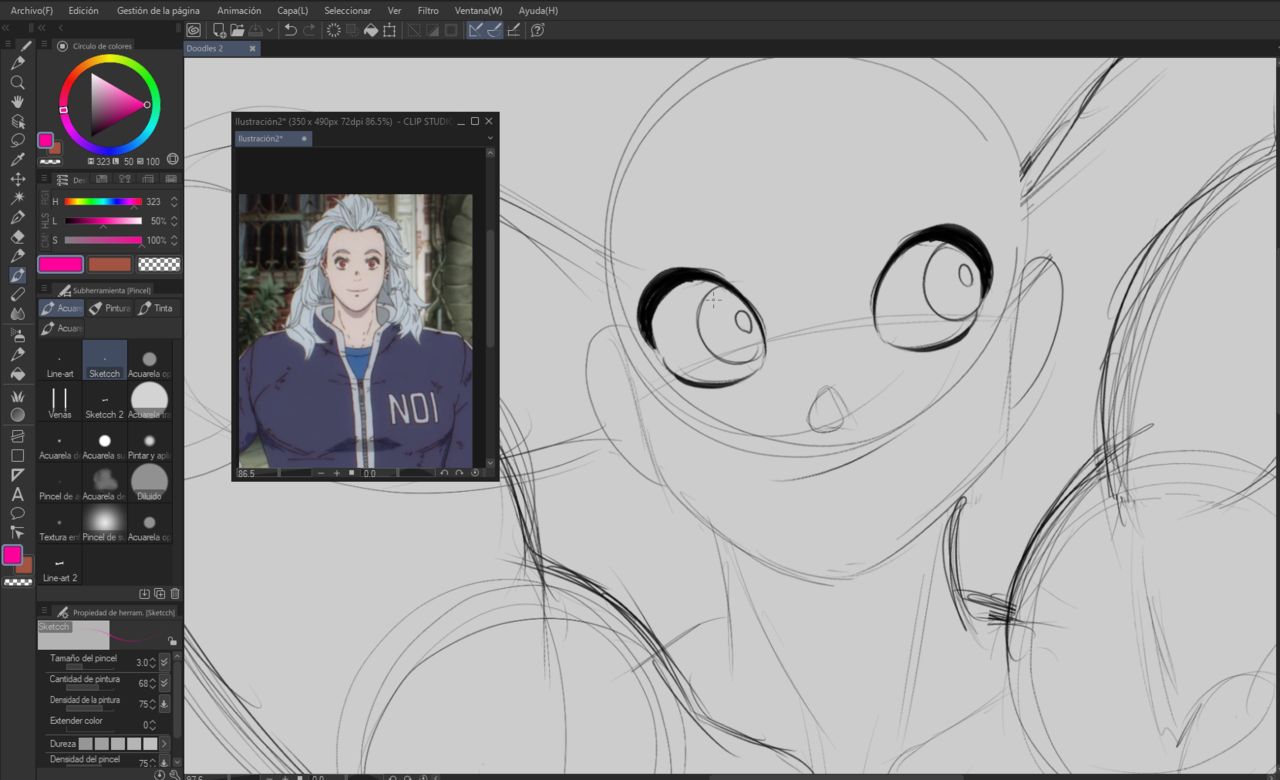Open the Ayuda menu
1280x780 pixels.
click(x=538, y=10)
